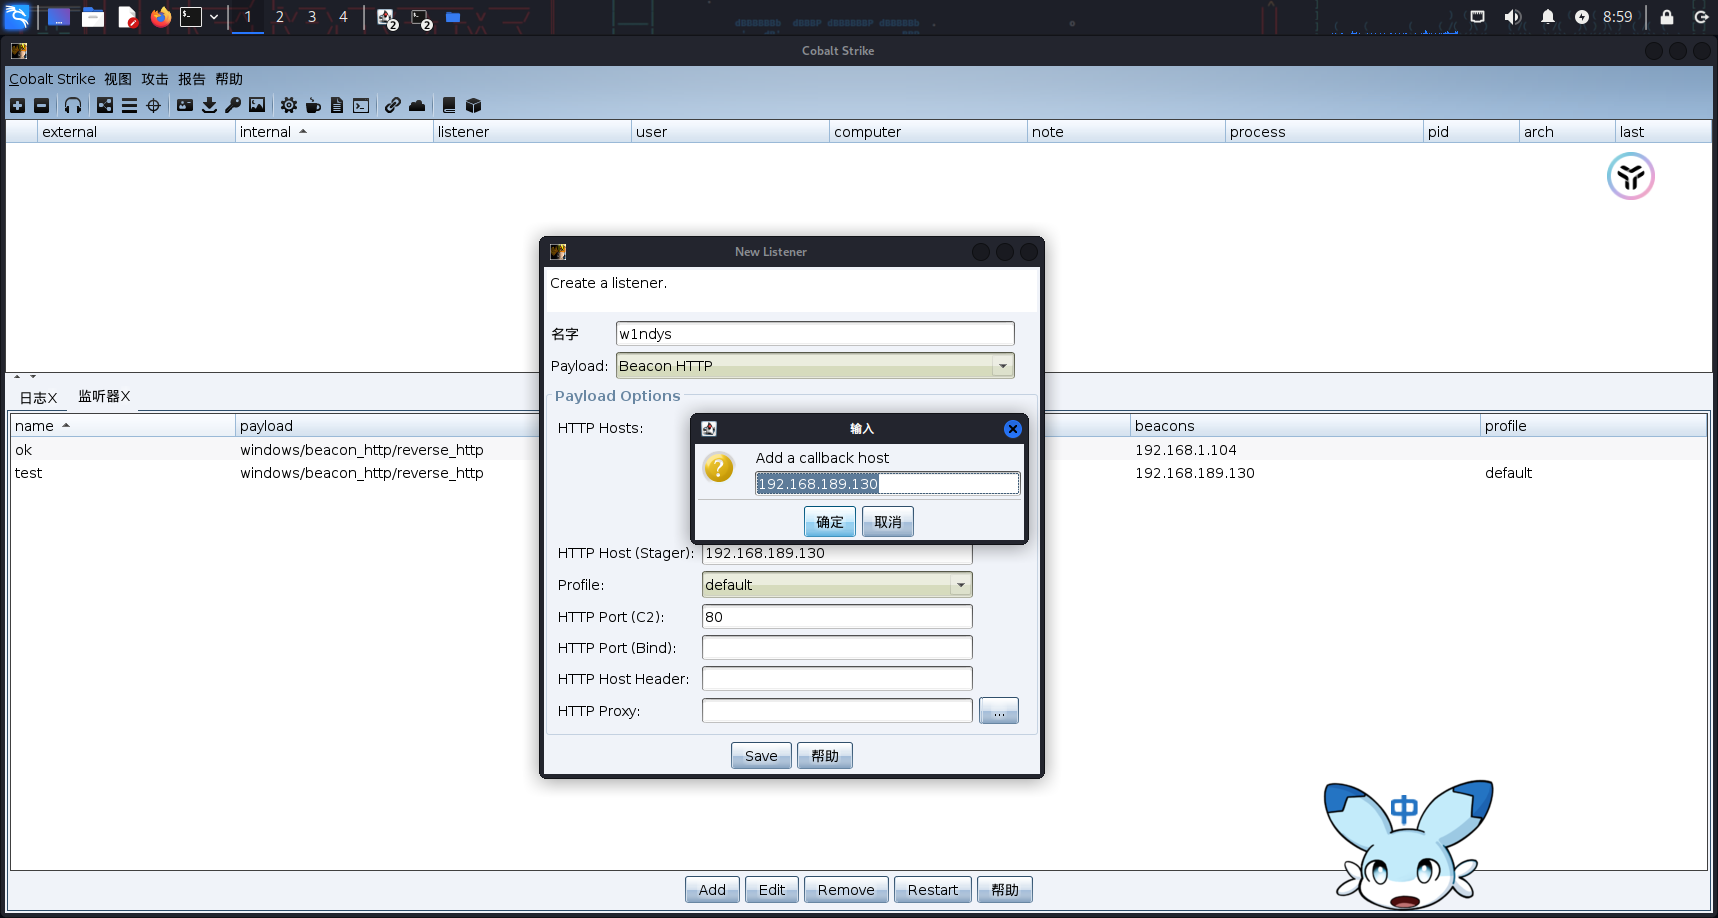The height and width of the screenshot is (918, 1718).
Task: Click the HTTP Port (C2) field
Action: pyautogui.click(x=836, y=617)
